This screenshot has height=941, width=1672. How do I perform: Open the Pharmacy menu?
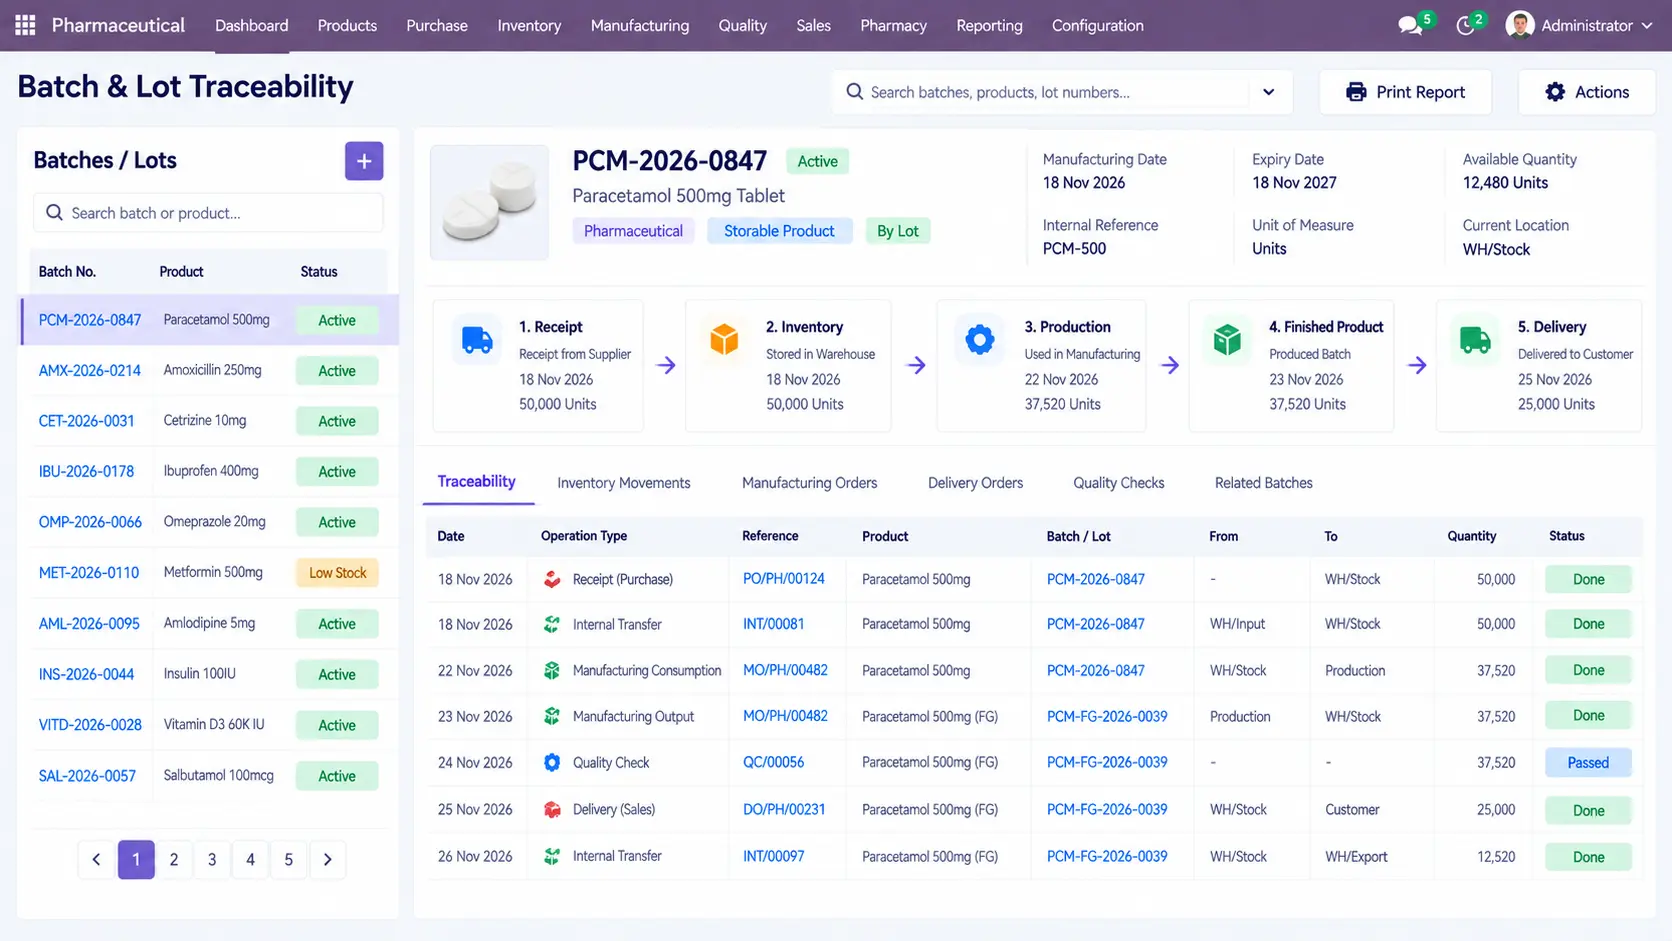pos(893,25)
